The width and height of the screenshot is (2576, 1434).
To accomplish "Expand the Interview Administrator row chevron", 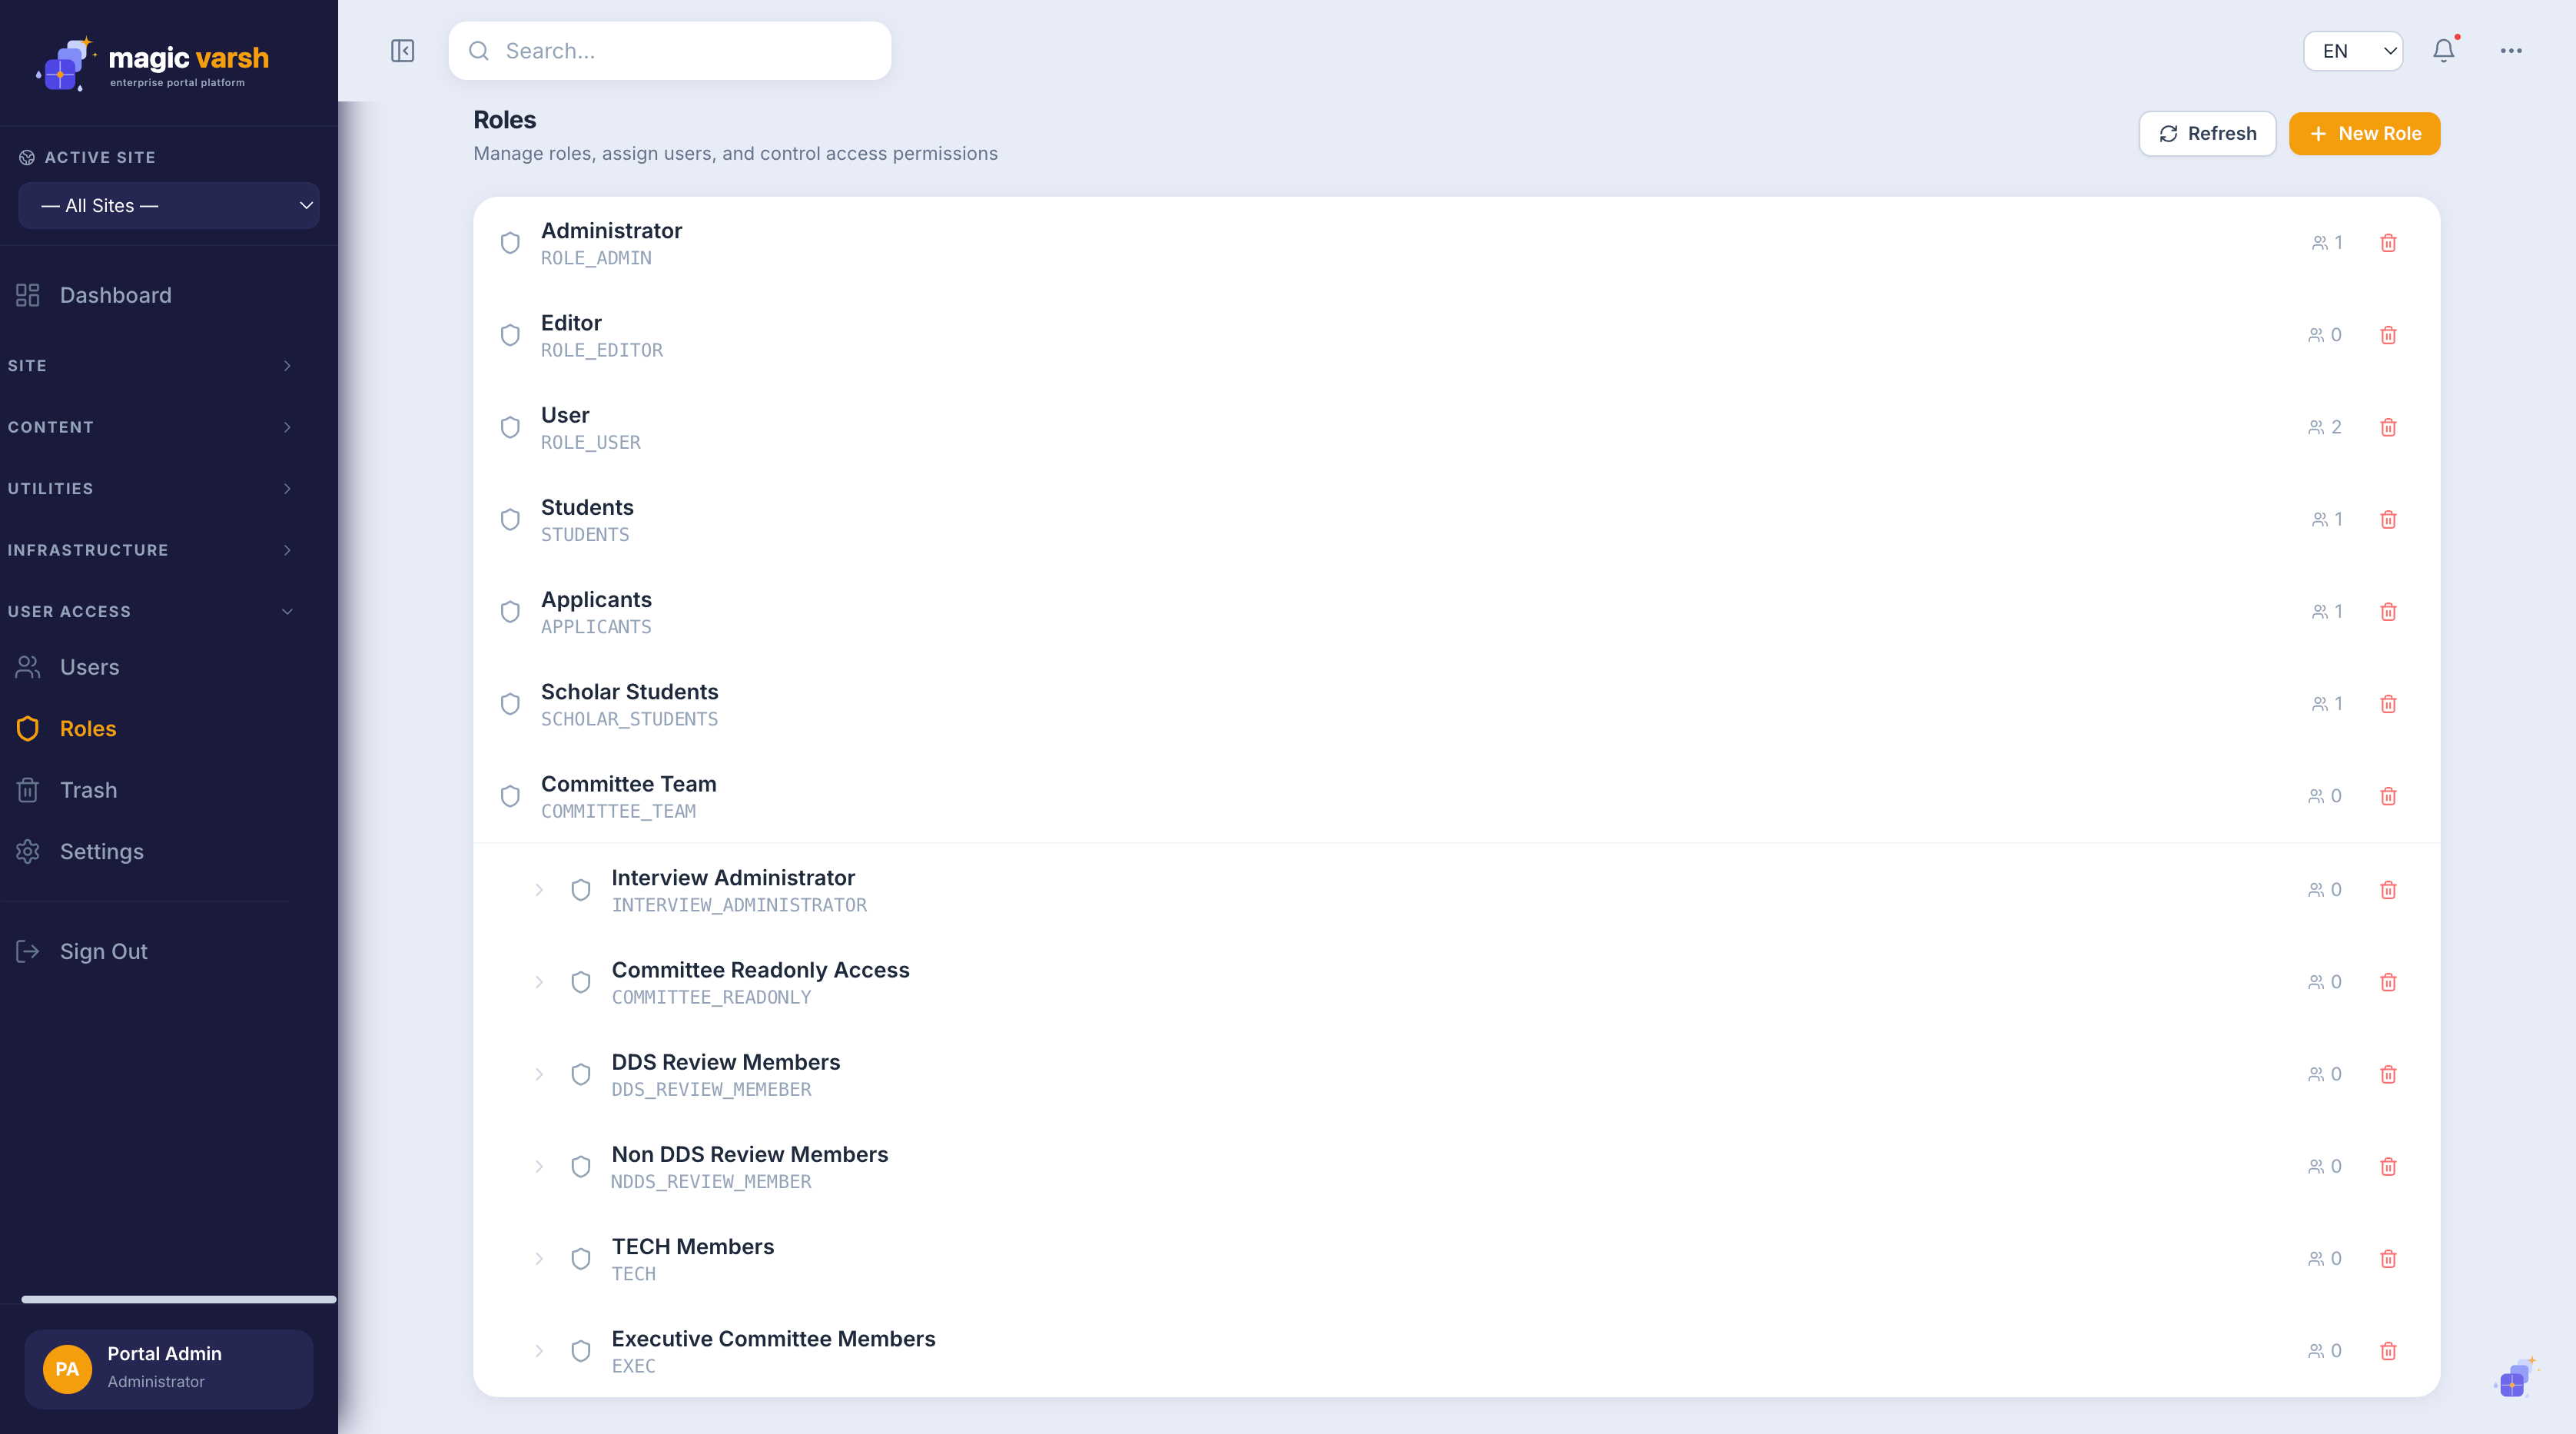I will coord(539,890).
